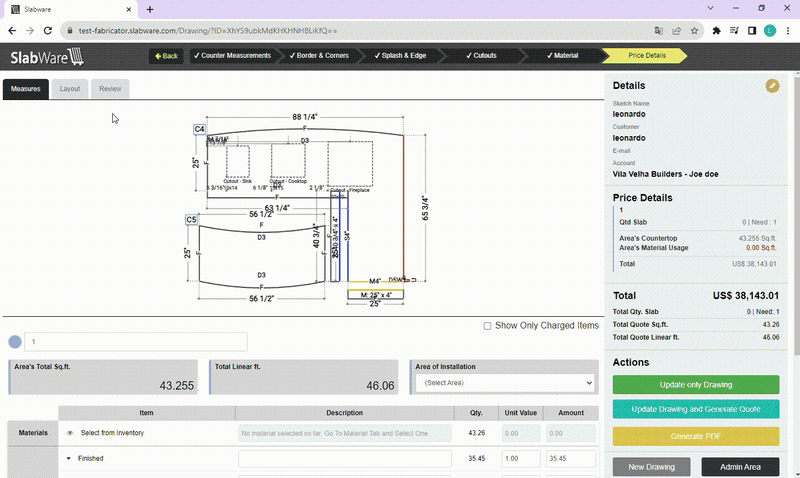Click the area name field containing 1
This screenshot has width=800, height=478.
click(x=136, y=342)
